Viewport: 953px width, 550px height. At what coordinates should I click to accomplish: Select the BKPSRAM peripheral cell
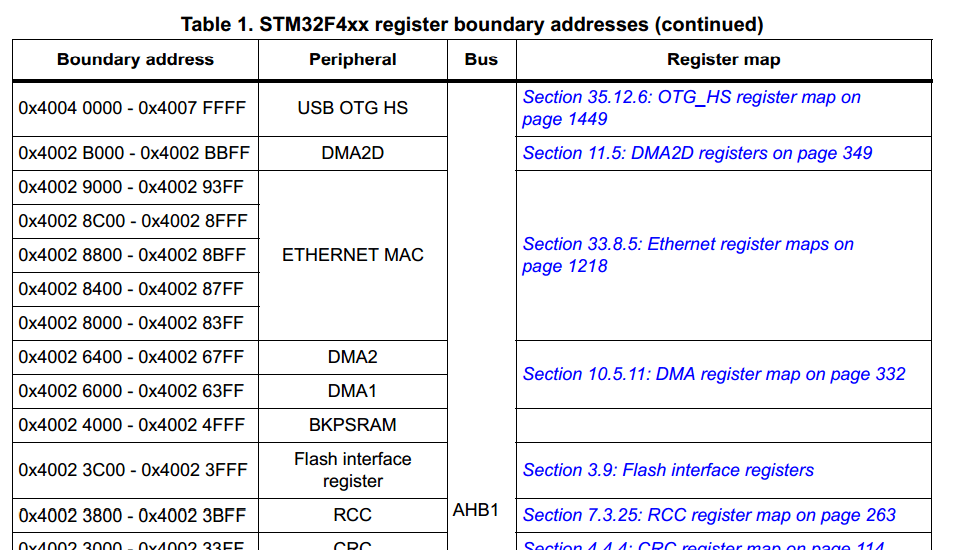click(x=353, y=425)
